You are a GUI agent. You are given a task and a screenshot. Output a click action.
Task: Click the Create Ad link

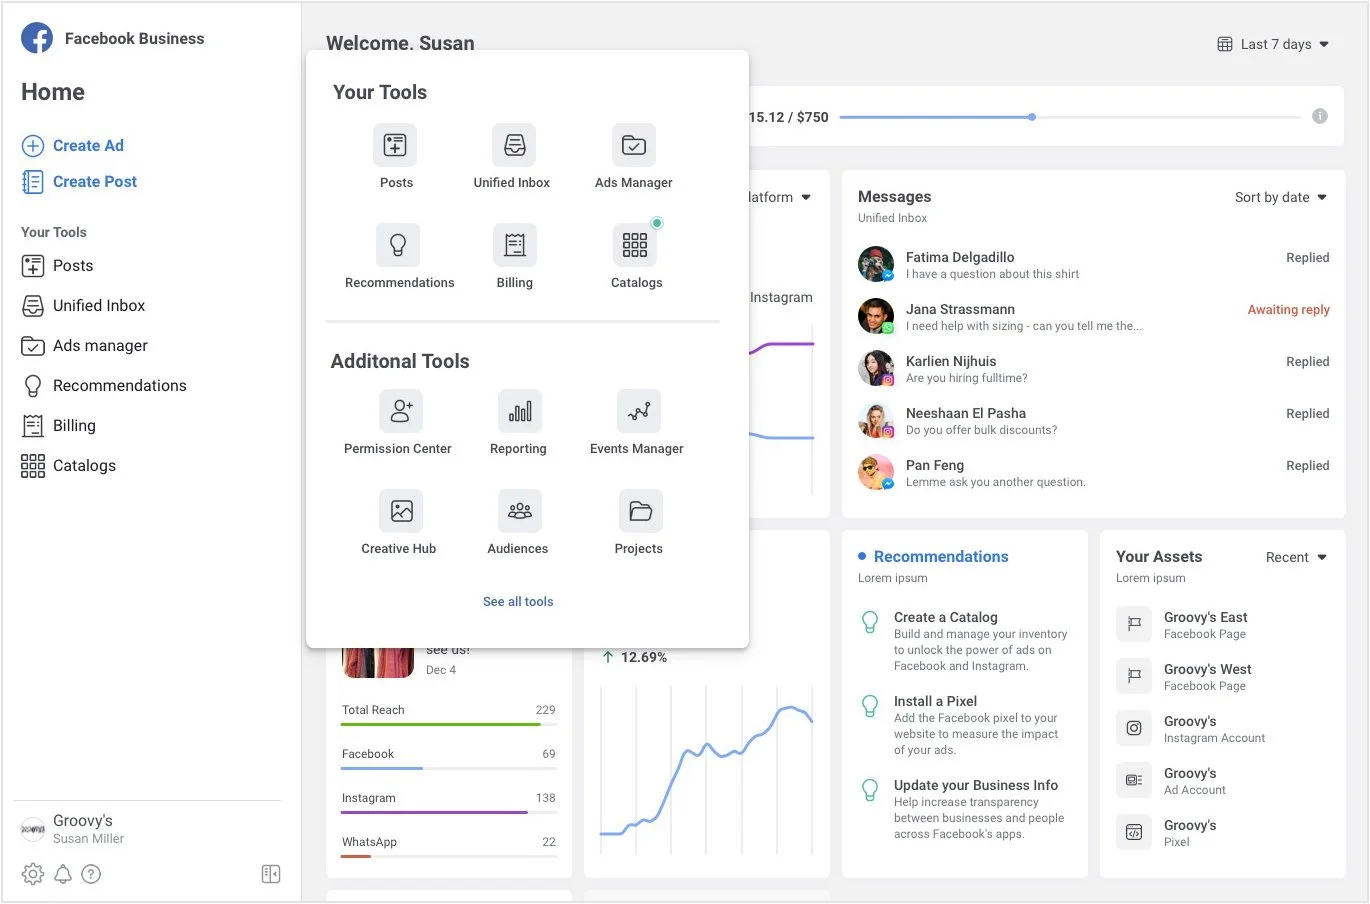pos(88,146)
